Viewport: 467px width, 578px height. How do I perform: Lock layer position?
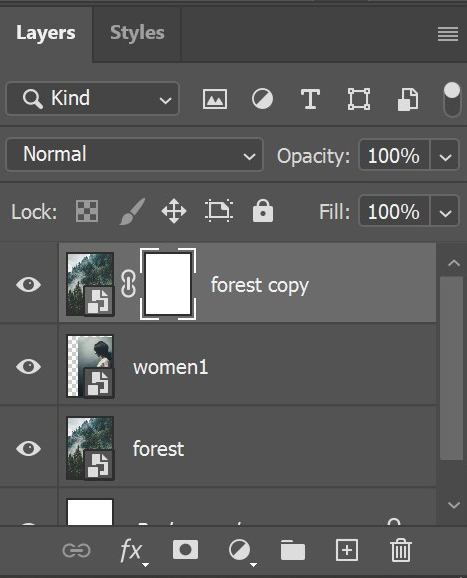click(x=174, y=211)
